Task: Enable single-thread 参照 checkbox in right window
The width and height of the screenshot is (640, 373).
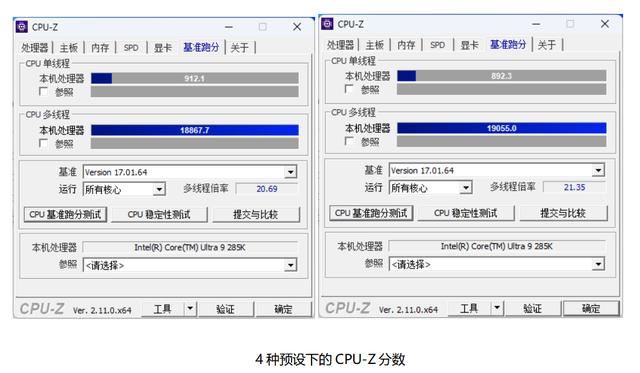Action: 349,89
